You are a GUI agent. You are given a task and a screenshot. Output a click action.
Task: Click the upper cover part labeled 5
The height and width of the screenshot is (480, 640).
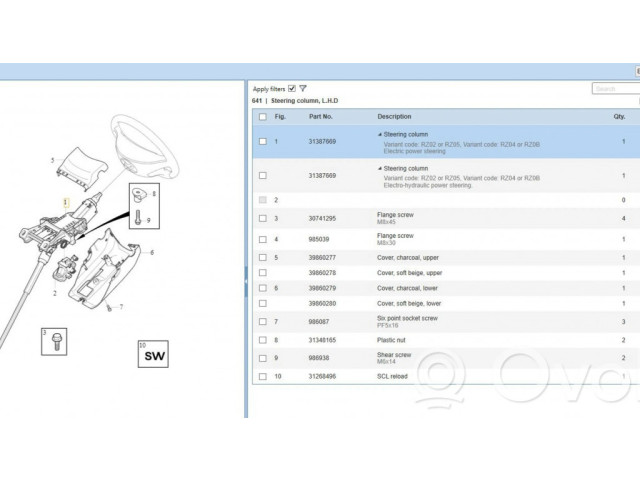78,164
